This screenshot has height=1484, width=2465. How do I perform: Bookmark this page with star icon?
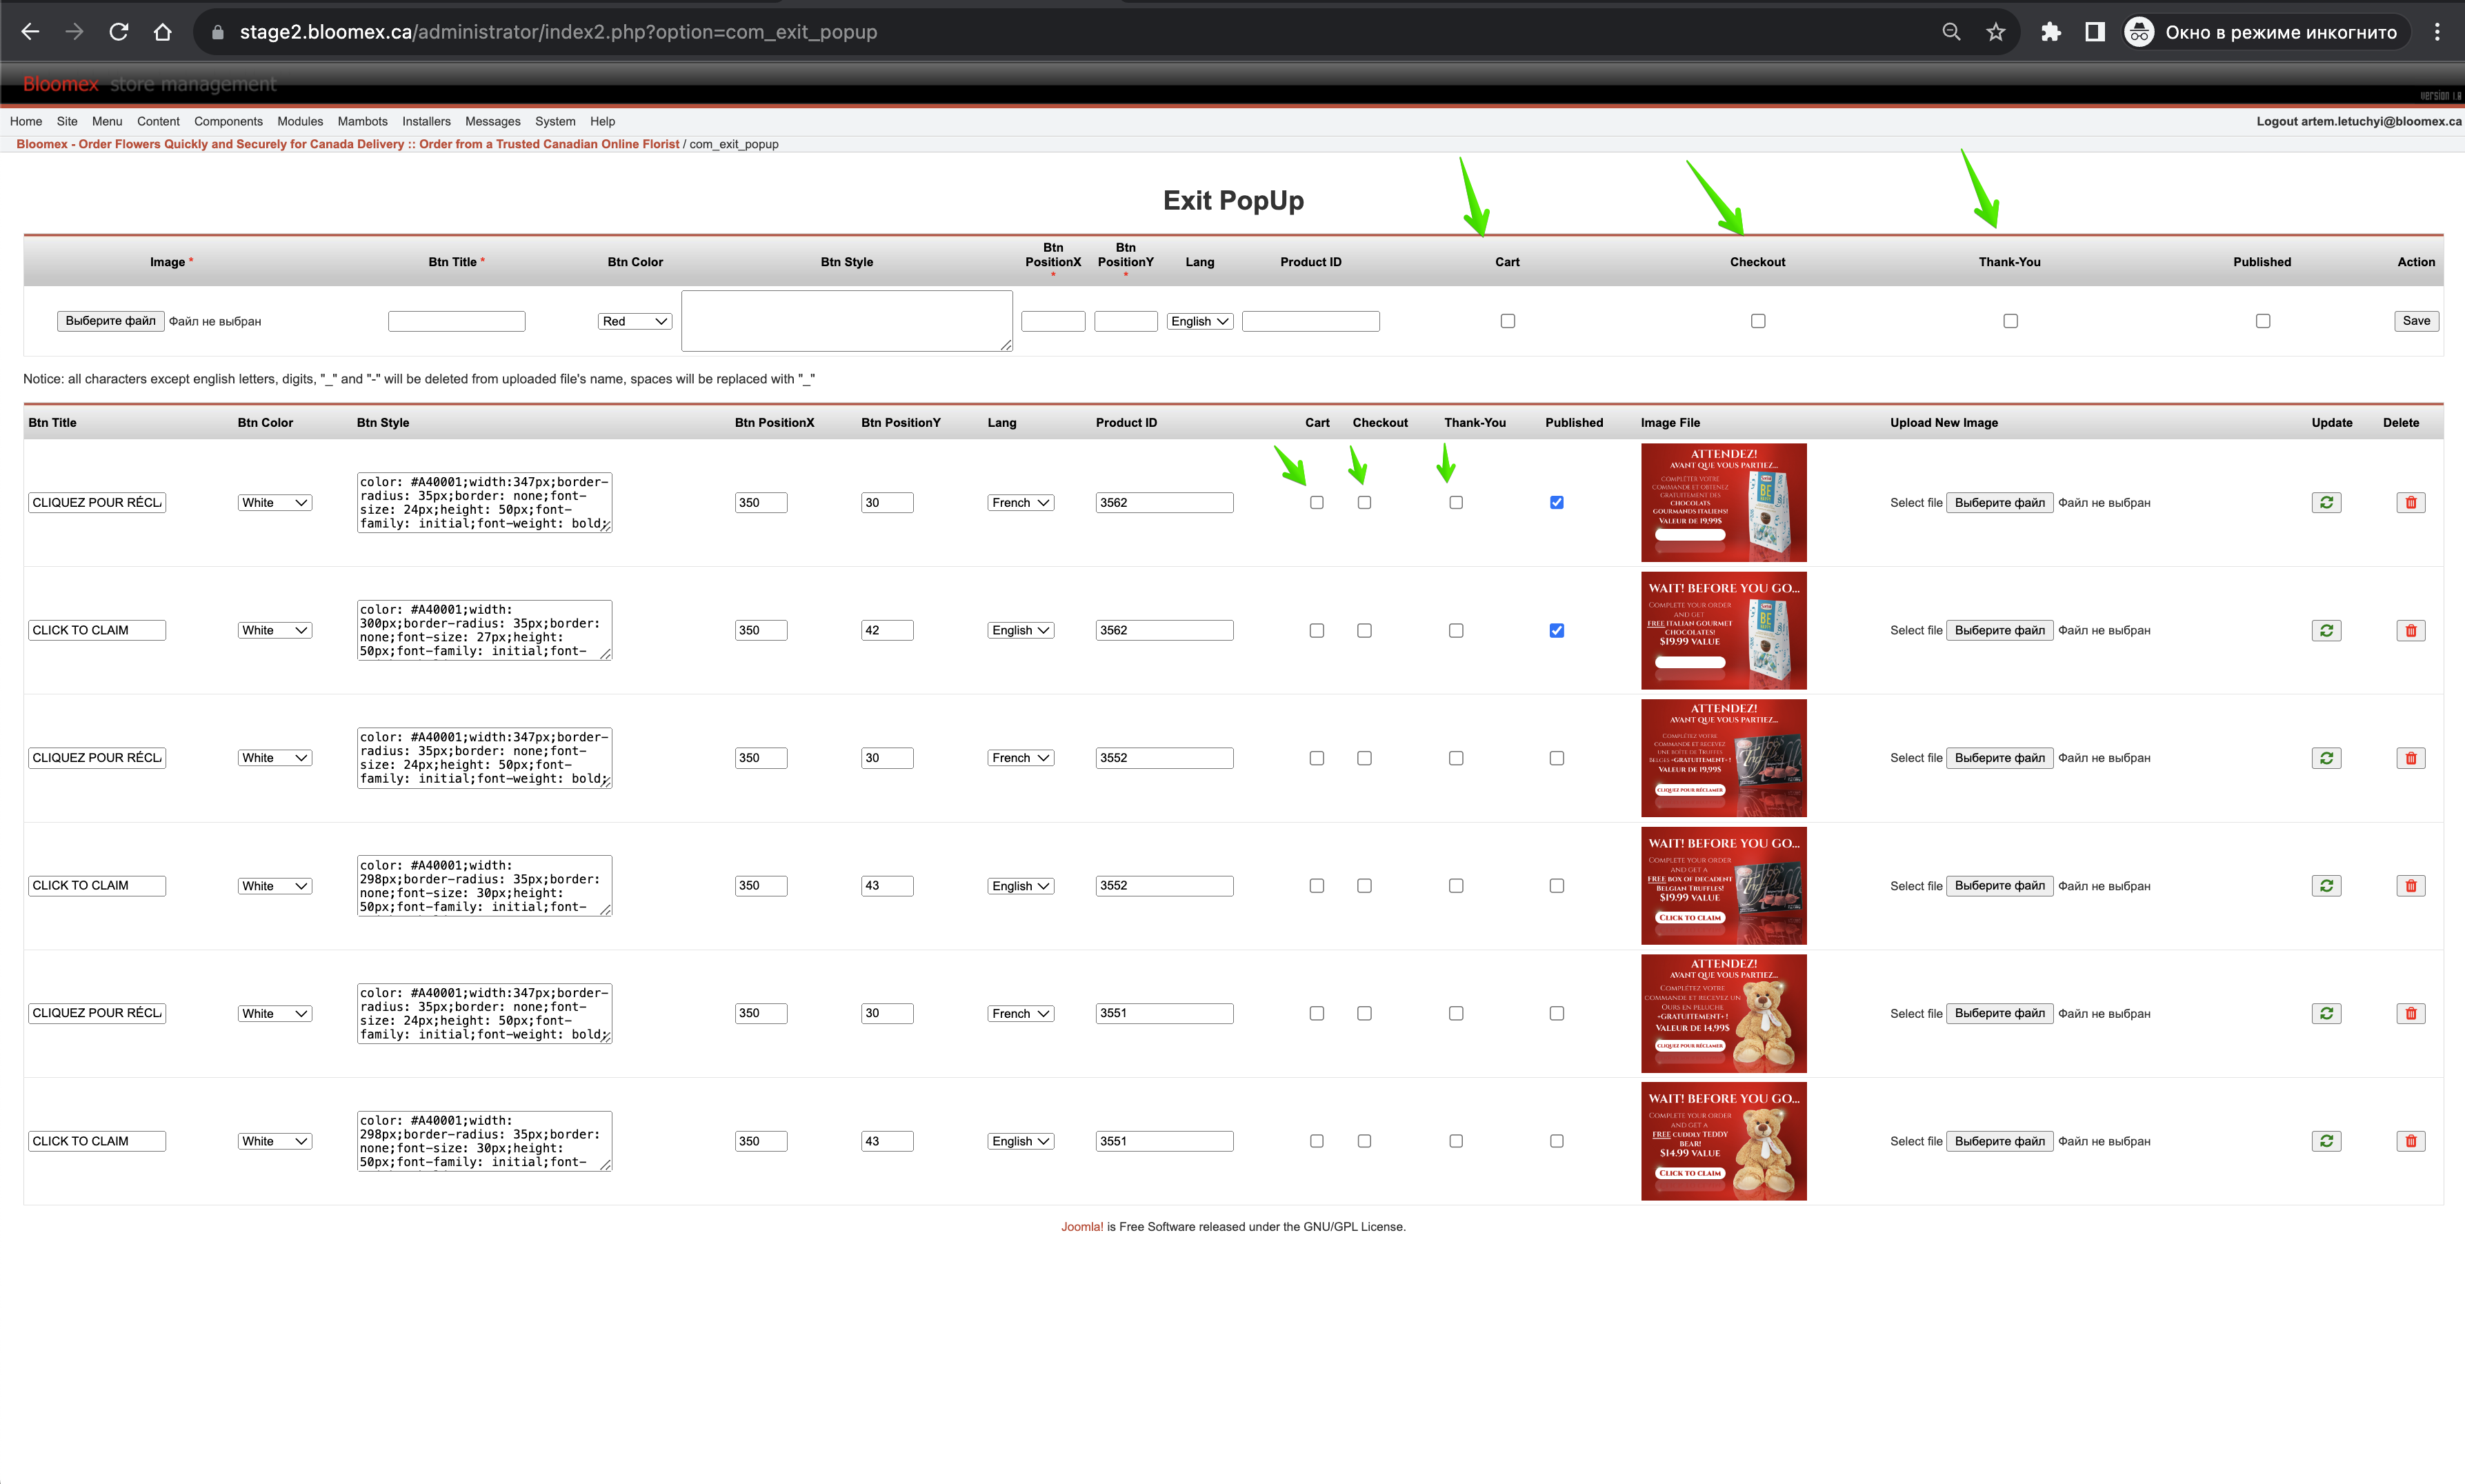pos(1996,32)
